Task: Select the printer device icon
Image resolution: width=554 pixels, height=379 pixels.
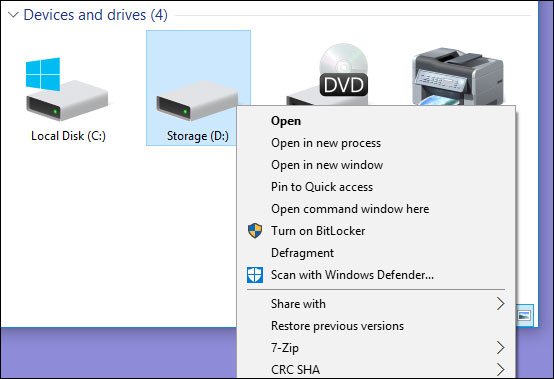Action: coord(458,77)
